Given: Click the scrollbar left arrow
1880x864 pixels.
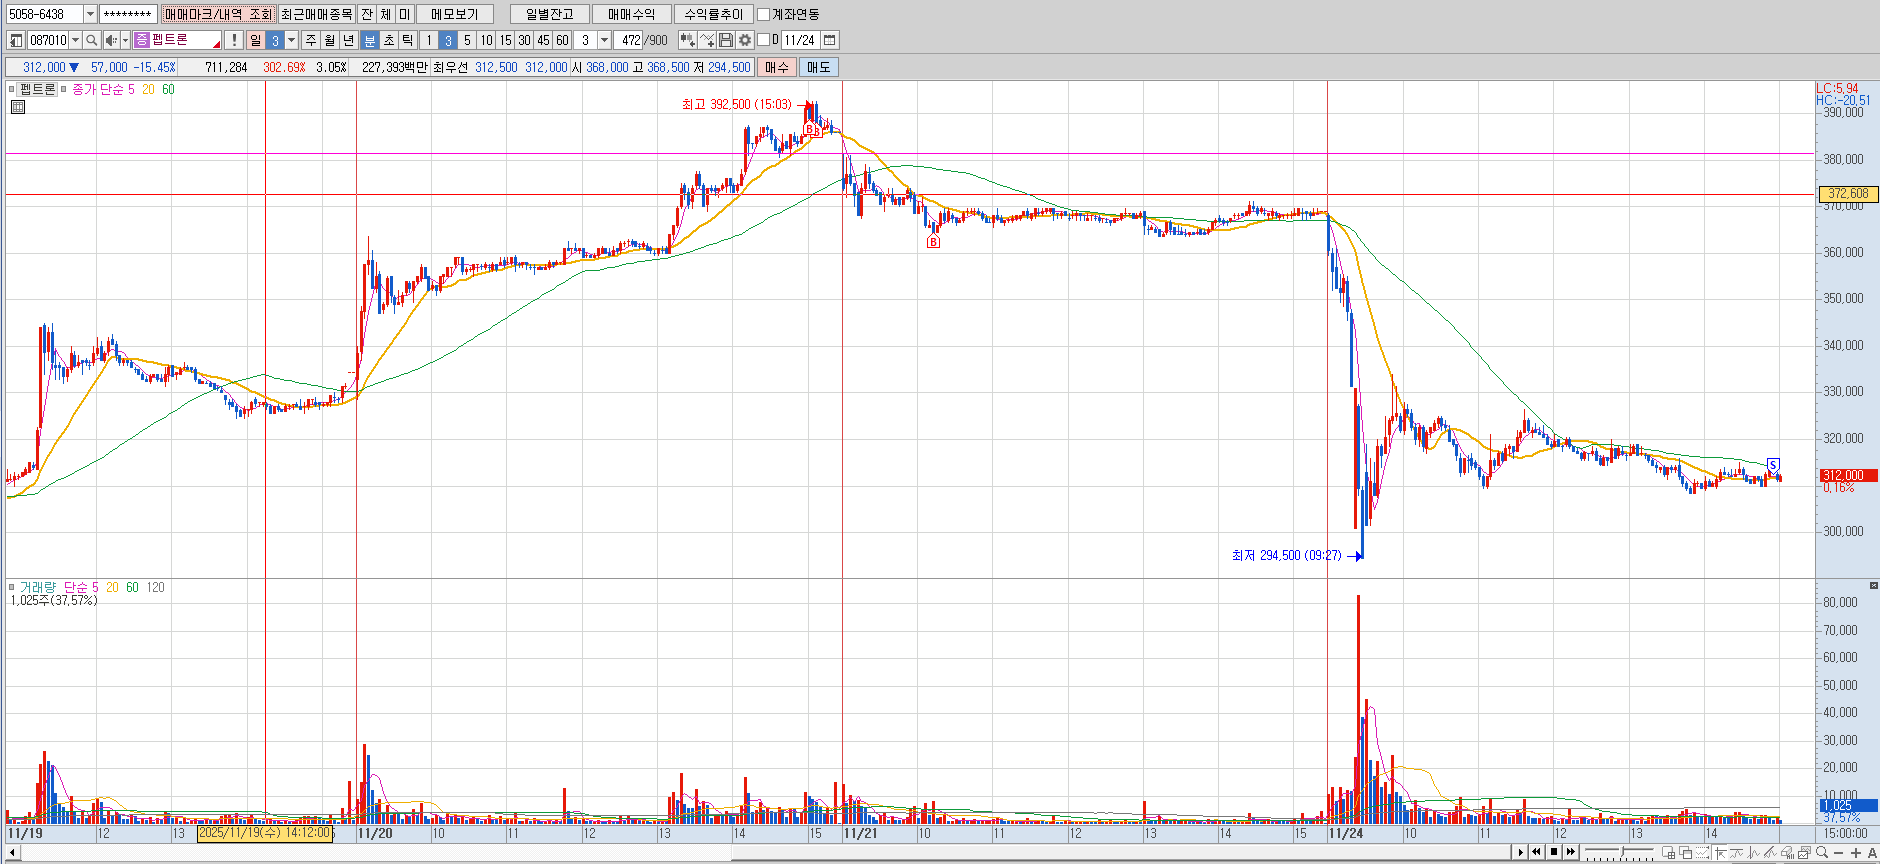Looking at the screenshot, I should click(12, 852).
